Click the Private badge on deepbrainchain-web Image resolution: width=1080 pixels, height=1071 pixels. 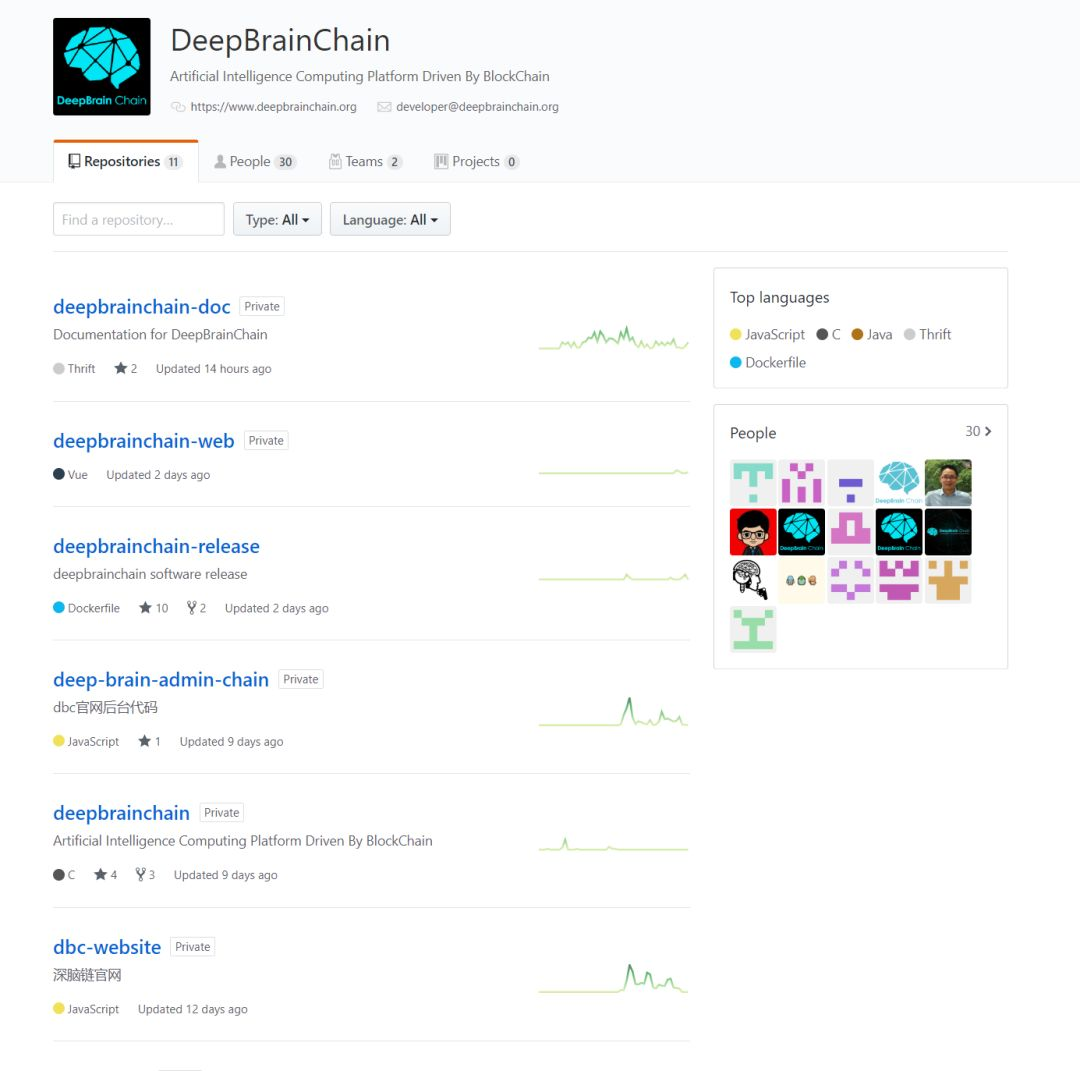coord(266,441)
